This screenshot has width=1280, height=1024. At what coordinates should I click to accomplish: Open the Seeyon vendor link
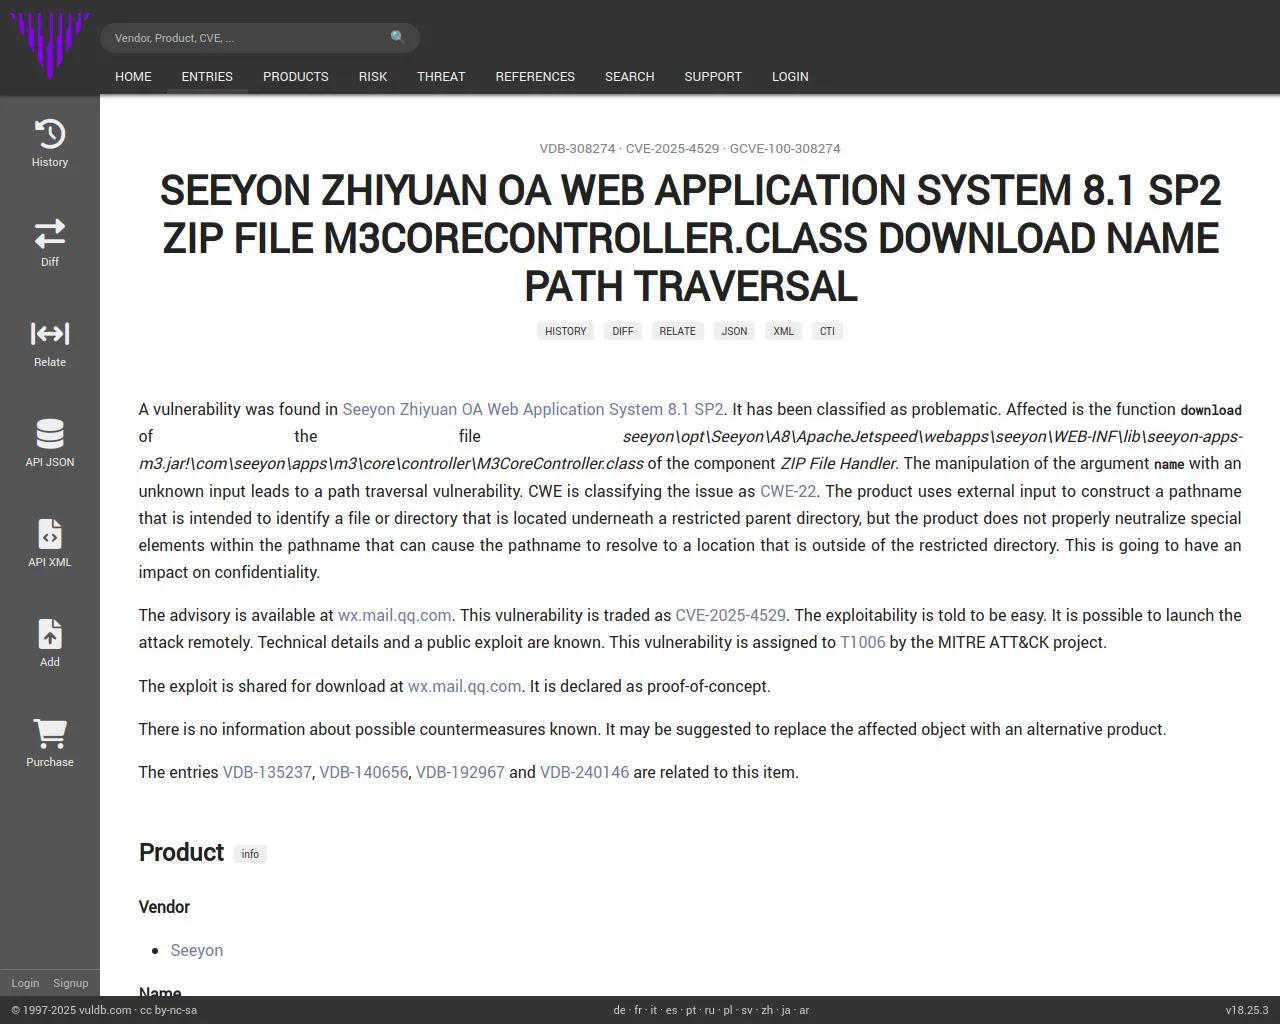tap(197, 950)
